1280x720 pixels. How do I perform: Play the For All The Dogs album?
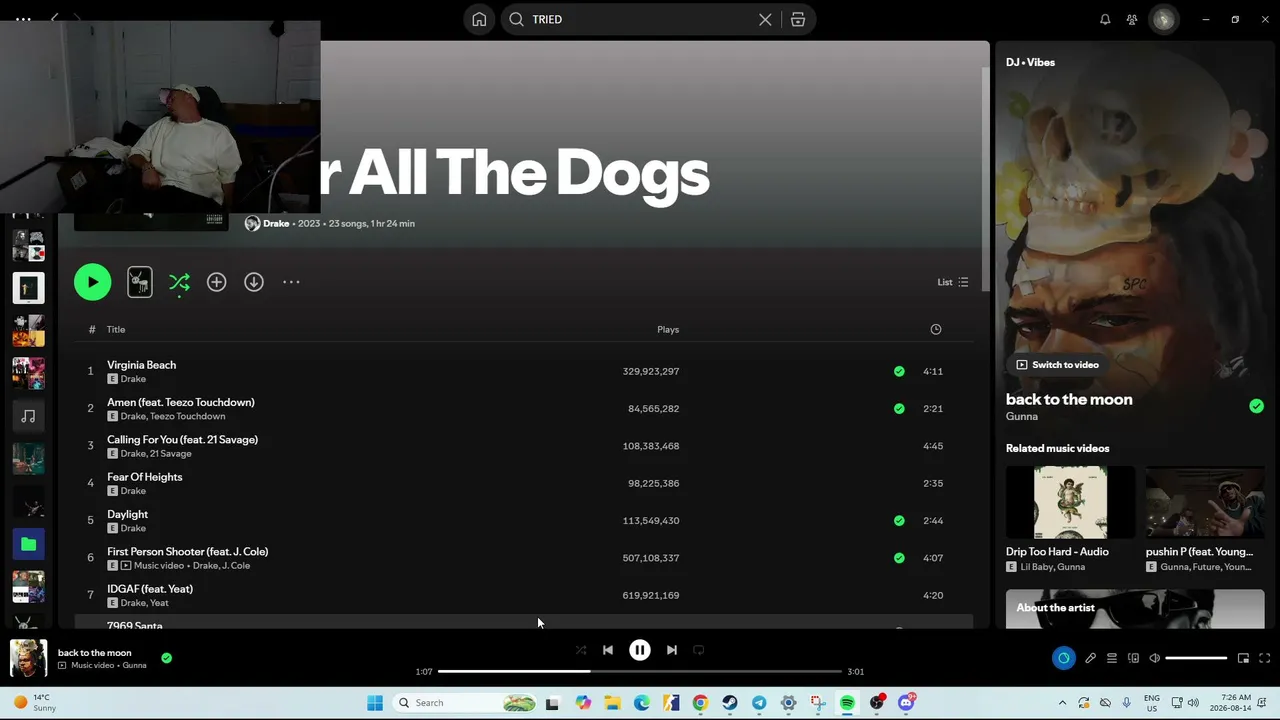click(x=92, y=282)
